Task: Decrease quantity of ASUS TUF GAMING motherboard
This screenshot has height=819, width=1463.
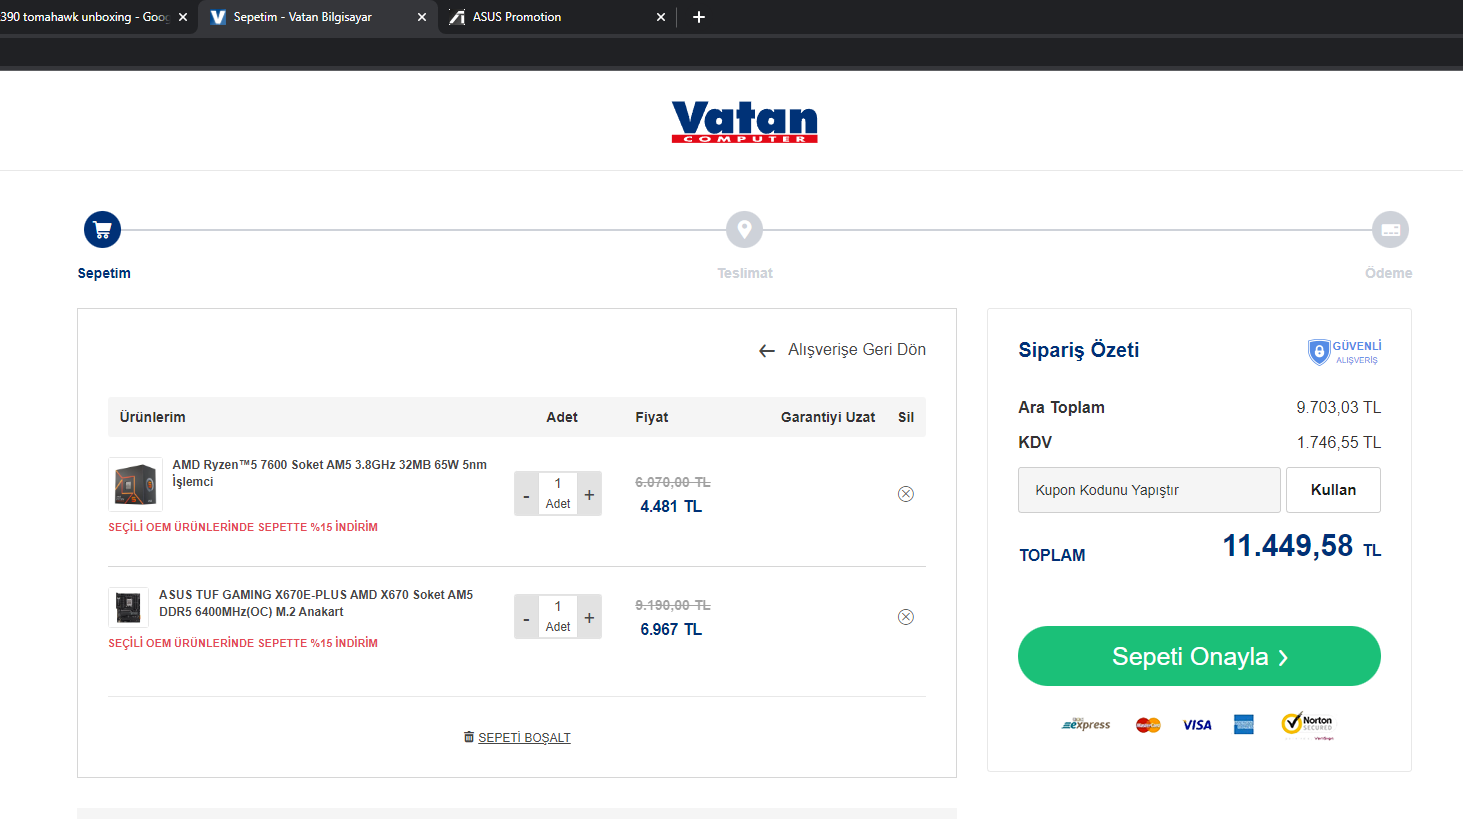Action: [526, 618]
